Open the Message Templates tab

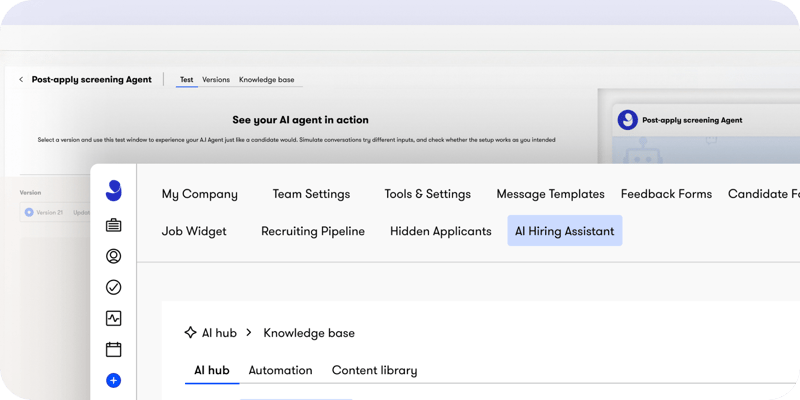[551, 194]
